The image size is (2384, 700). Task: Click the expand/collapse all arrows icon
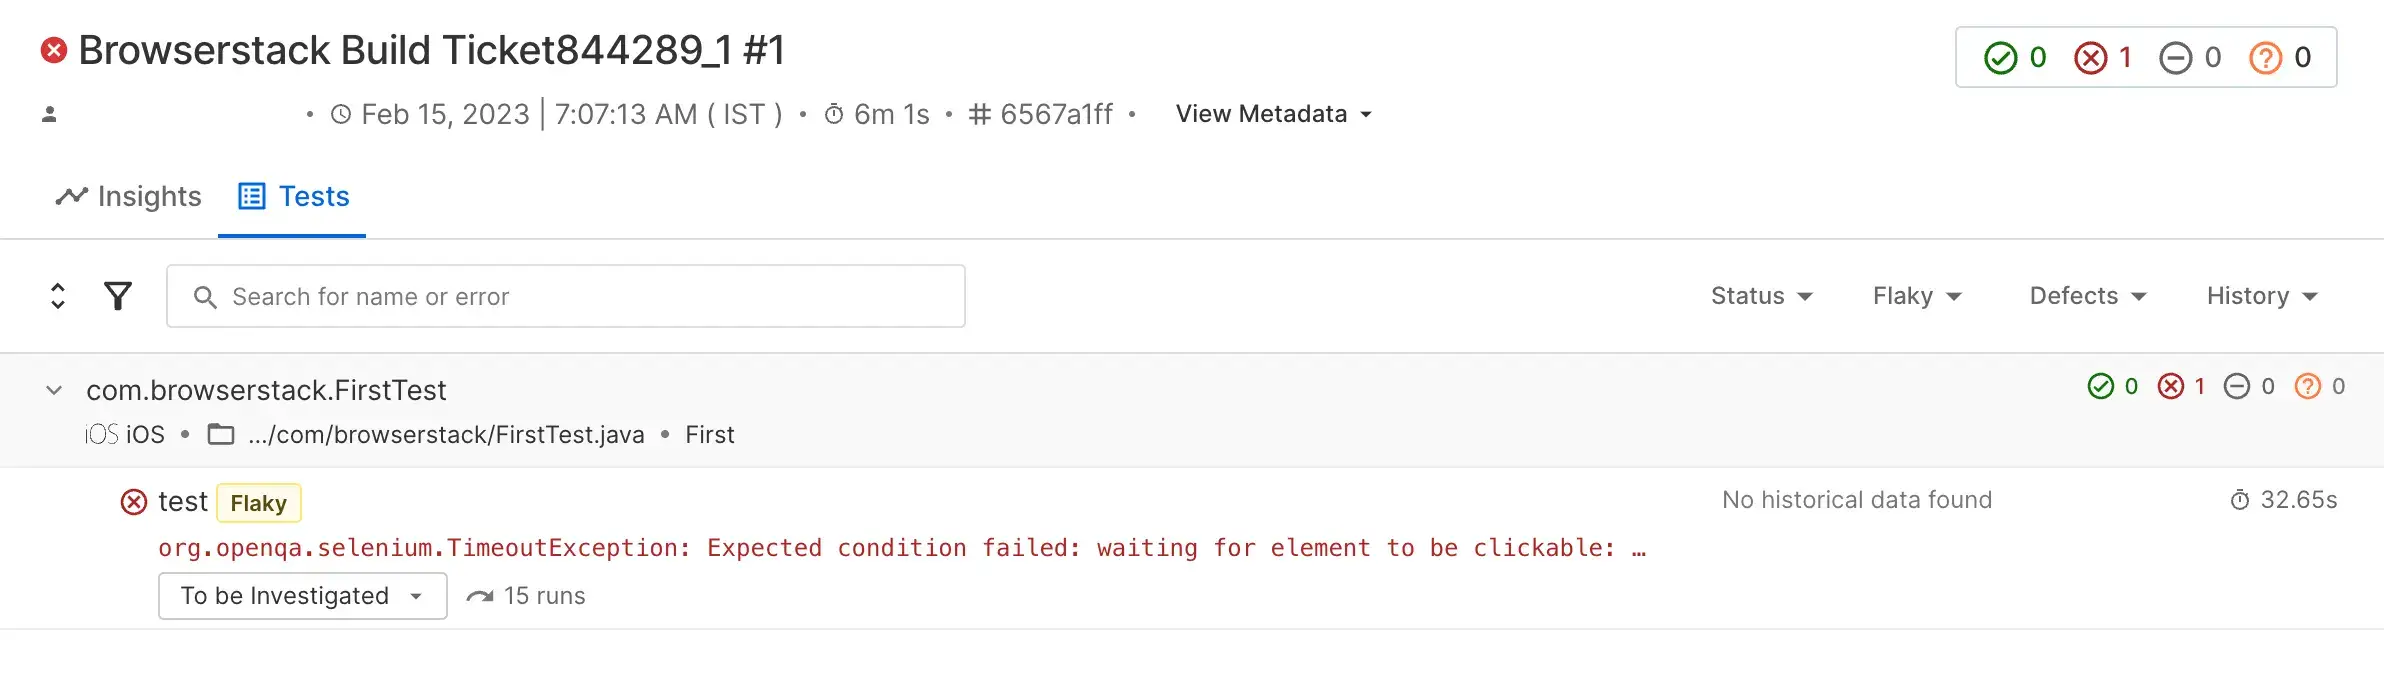[x=58, y=296]
